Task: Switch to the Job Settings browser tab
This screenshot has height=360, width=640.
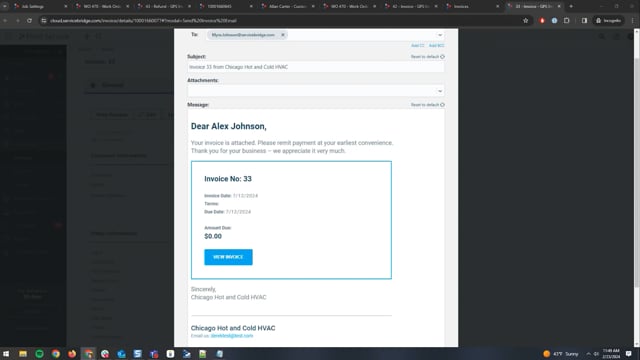Action: pos(39,7)
